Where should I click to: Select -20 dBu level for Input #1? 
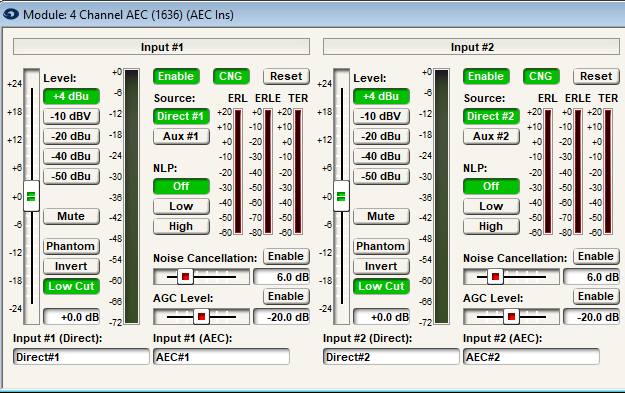[x=71, y=136]
